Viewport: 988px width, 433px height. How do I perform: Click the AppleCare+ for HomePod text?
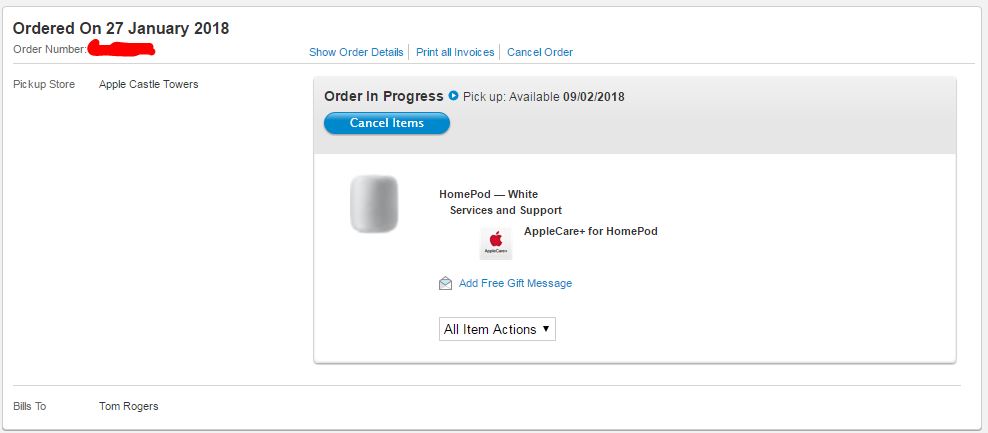(590, 231)
